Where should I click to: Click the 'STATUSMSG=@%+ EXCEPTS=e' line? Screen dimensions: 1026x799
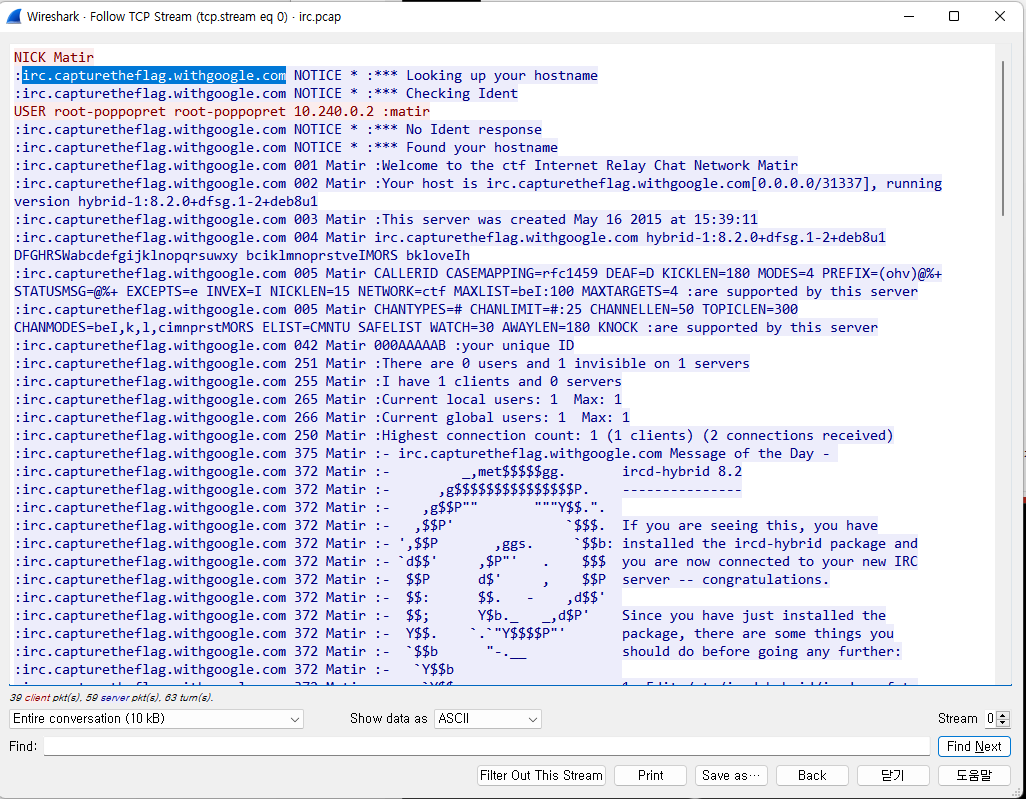tap(466, 291)
